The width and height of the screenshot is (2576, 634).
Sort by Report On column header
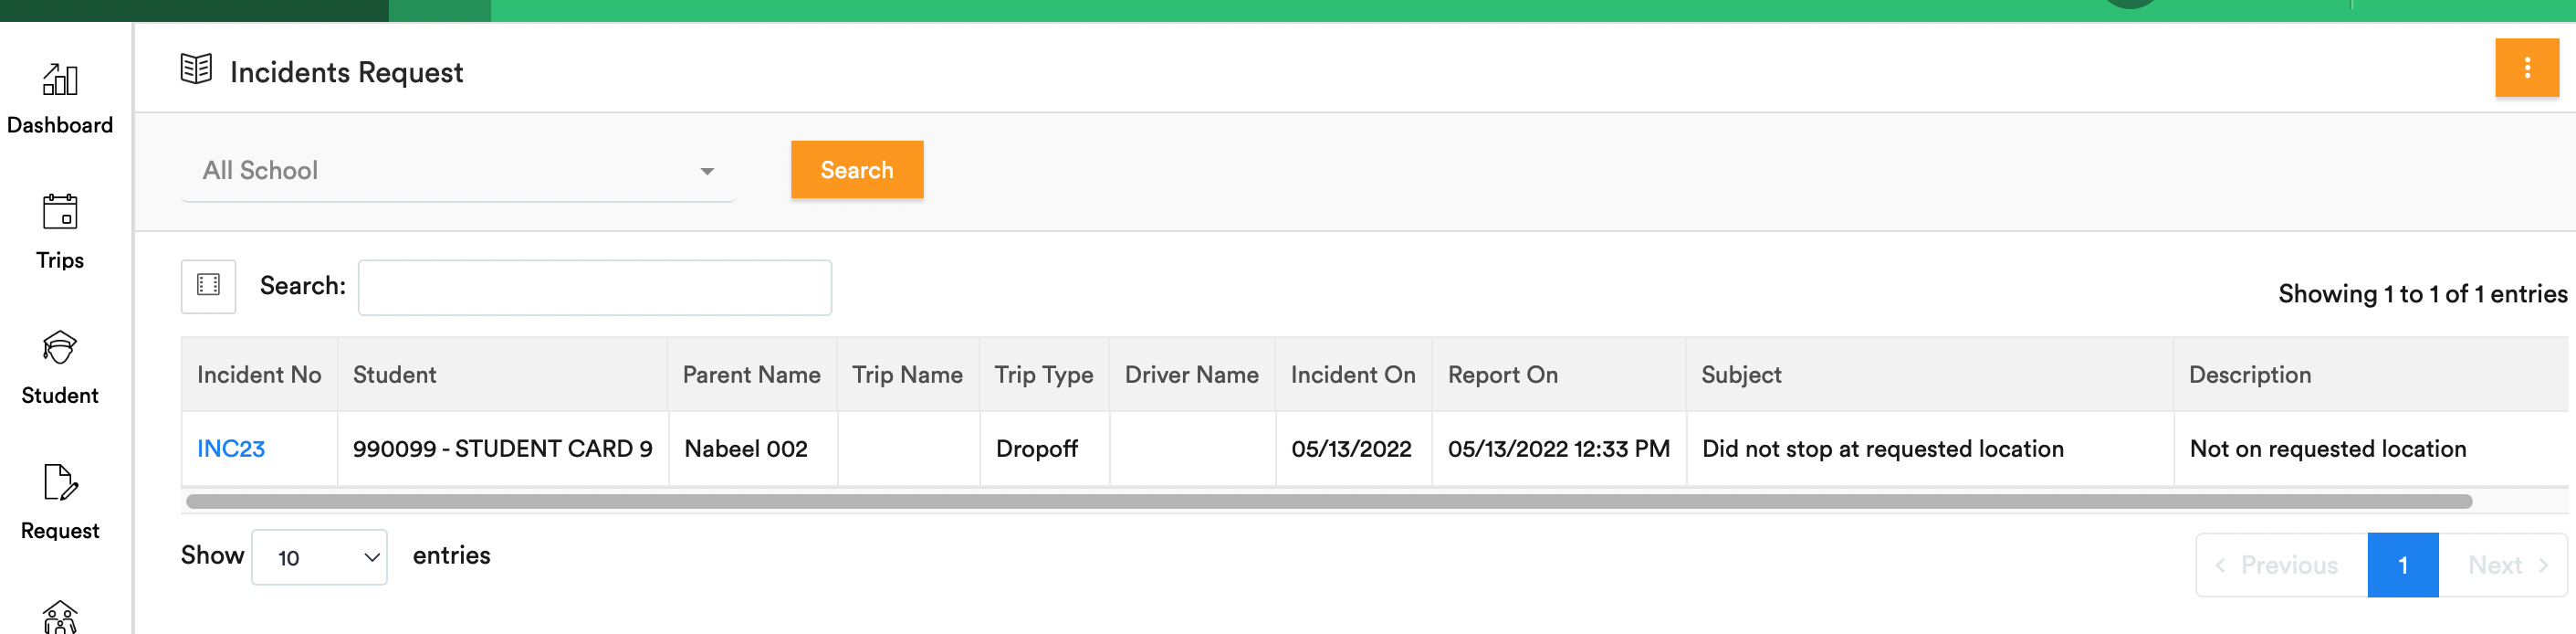(1558, 375)
